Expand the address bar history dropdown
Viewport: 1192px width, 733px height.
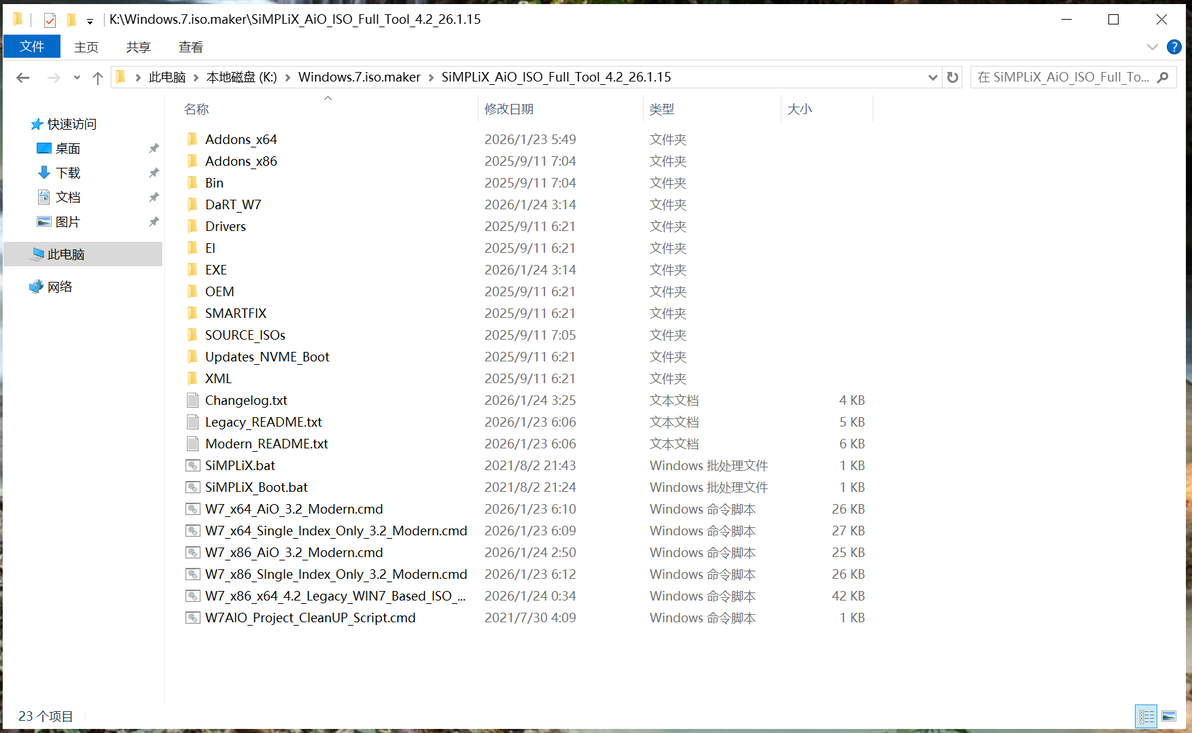point(933,77)
